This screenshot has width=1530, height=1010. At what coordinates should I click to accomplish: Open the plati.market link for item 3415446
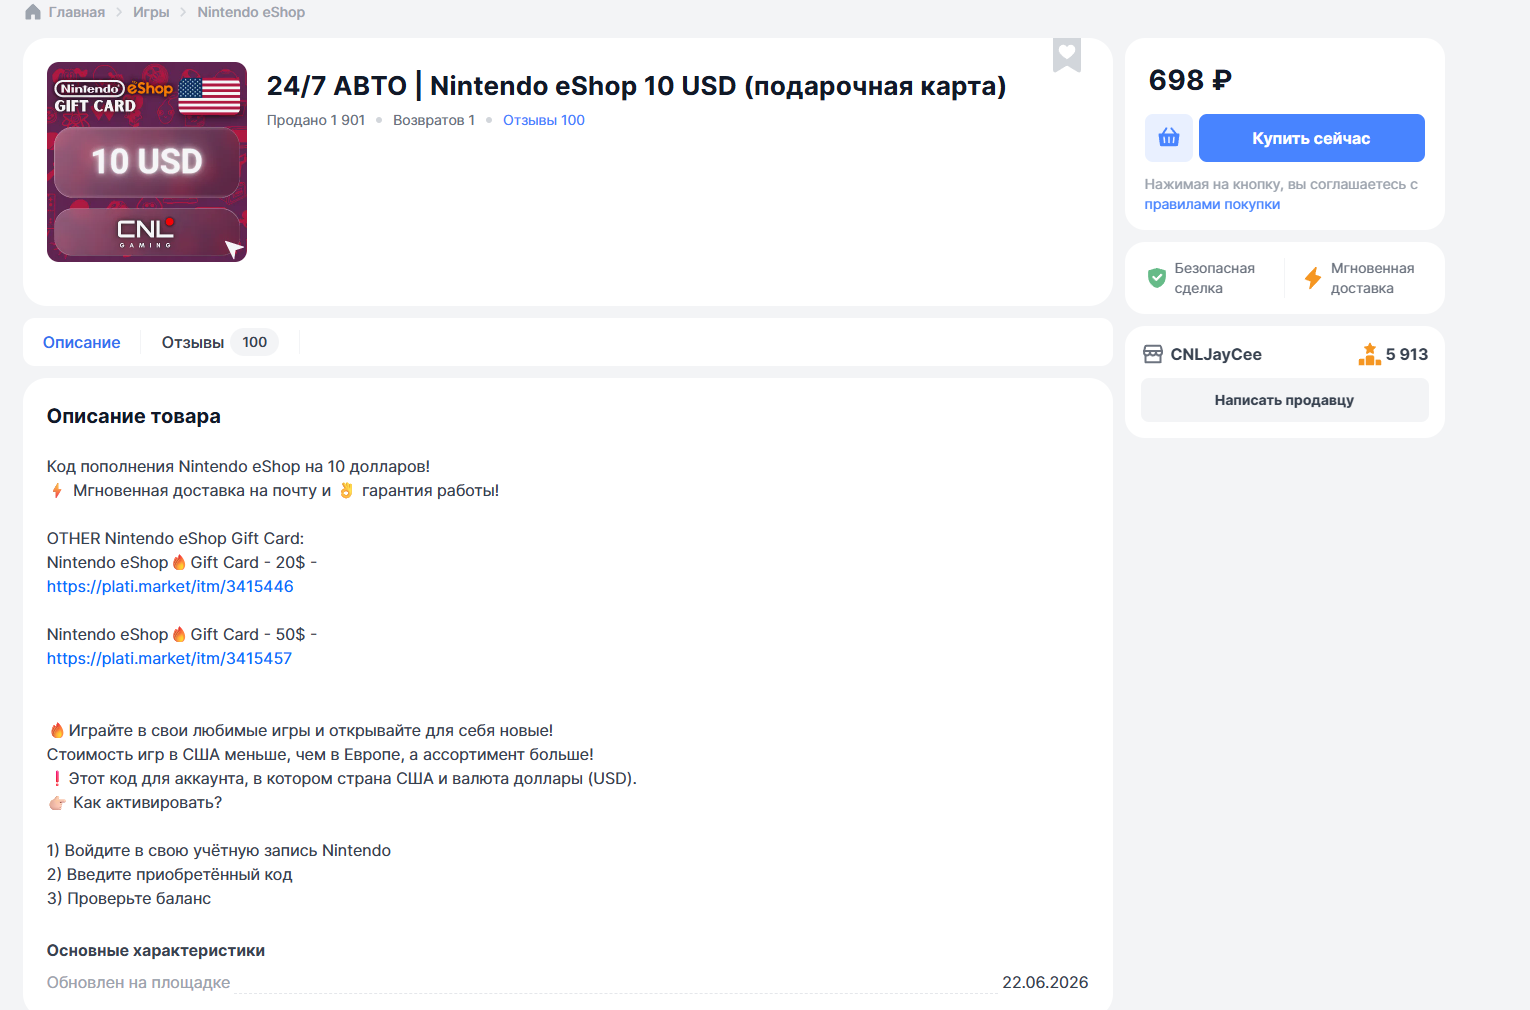(x=170, y=586)
